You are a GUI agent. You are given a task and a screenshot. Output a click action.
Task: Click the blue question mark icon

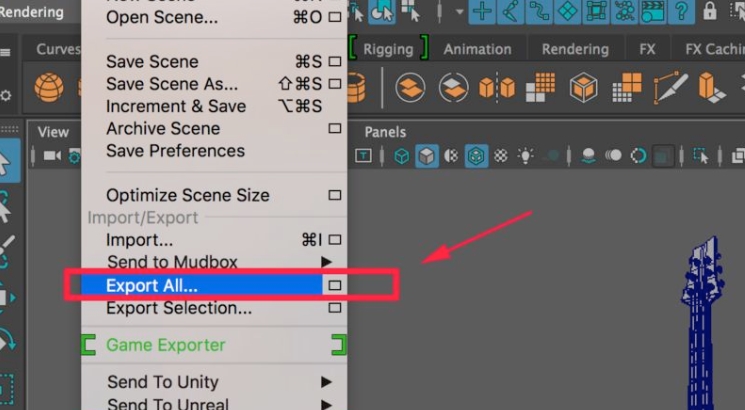[x=681, y=11]
